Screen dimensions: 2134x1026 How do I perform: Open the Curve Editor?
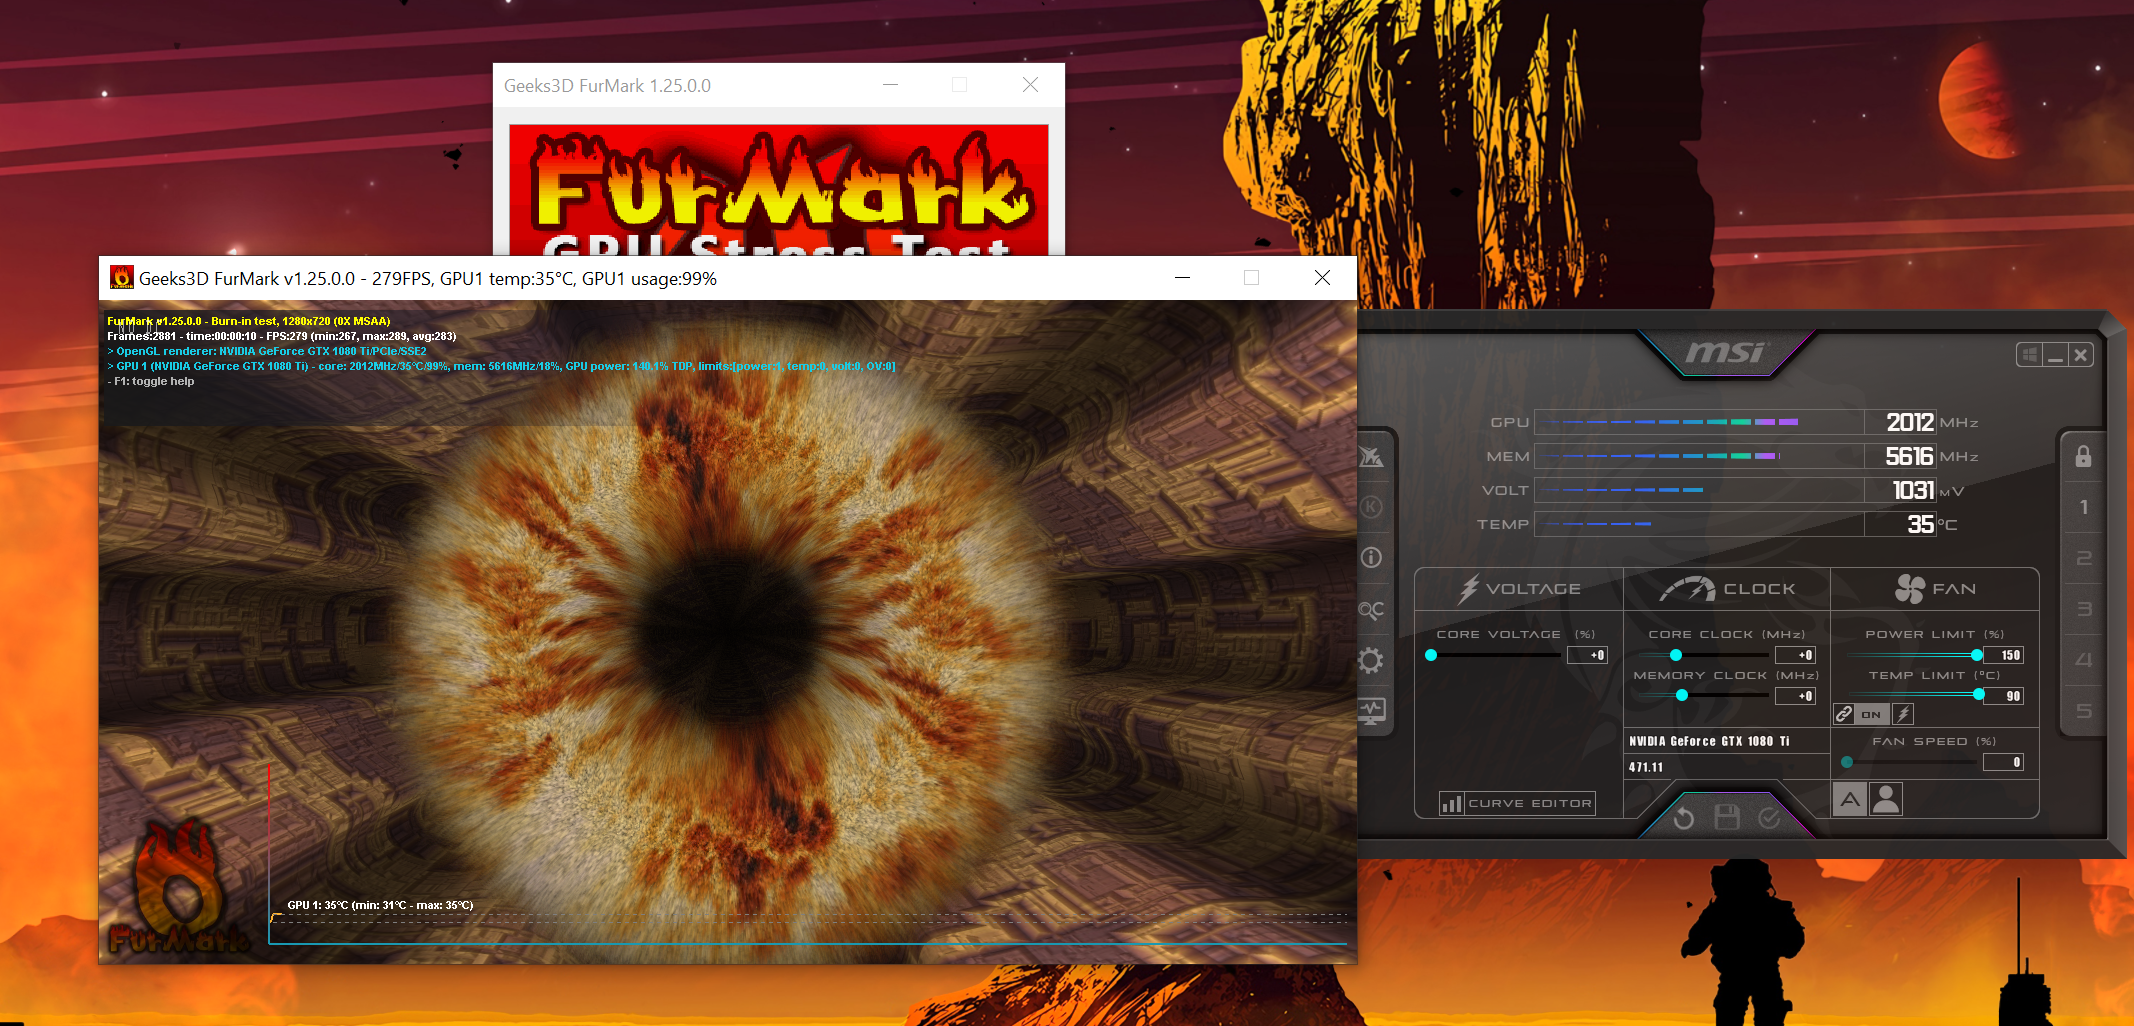coord(1517,803)
